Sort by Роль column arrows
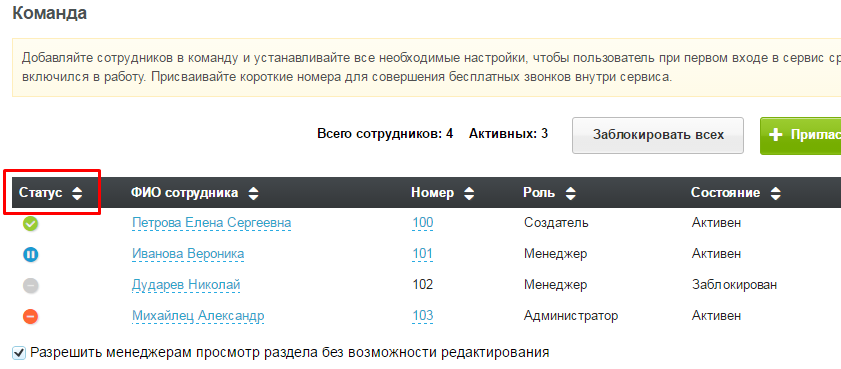The width and height of the screenshot is (841, 369). (570, 194)
